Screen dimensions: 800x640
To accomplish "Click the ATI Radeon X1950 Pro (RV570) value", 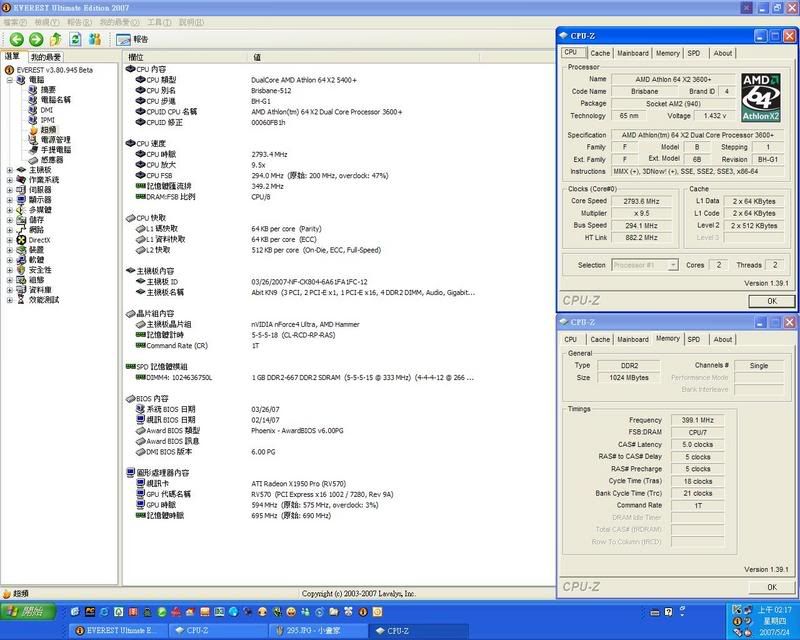I will coord(298,484).
